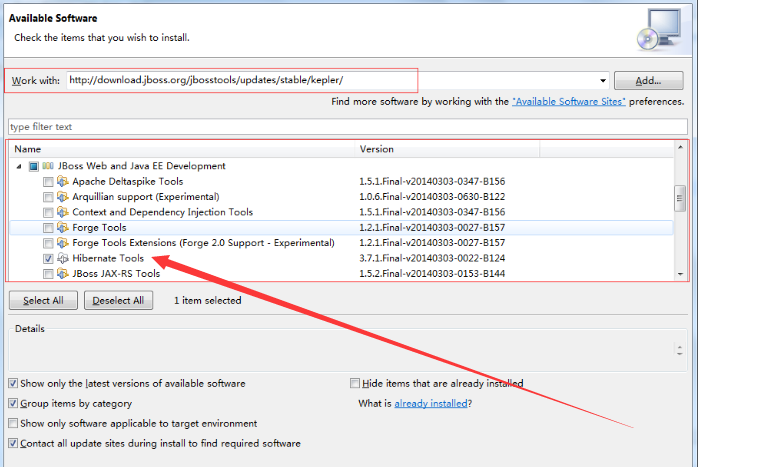Click the Forge Tools Extensions plugin icon
Image resolution: width=771 pixels, height=467 pixels.
click(x=63, y=243)
